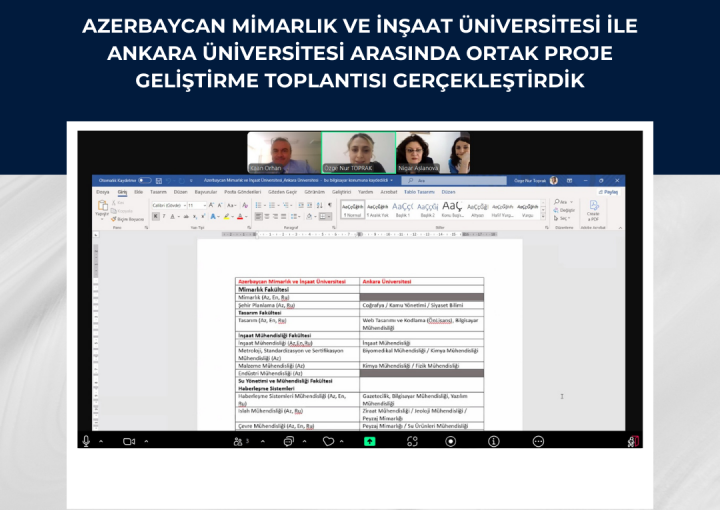Increase font size with the larger A icon
The height and width of the screenshot is (510, 720).
[x=211, y=205]
